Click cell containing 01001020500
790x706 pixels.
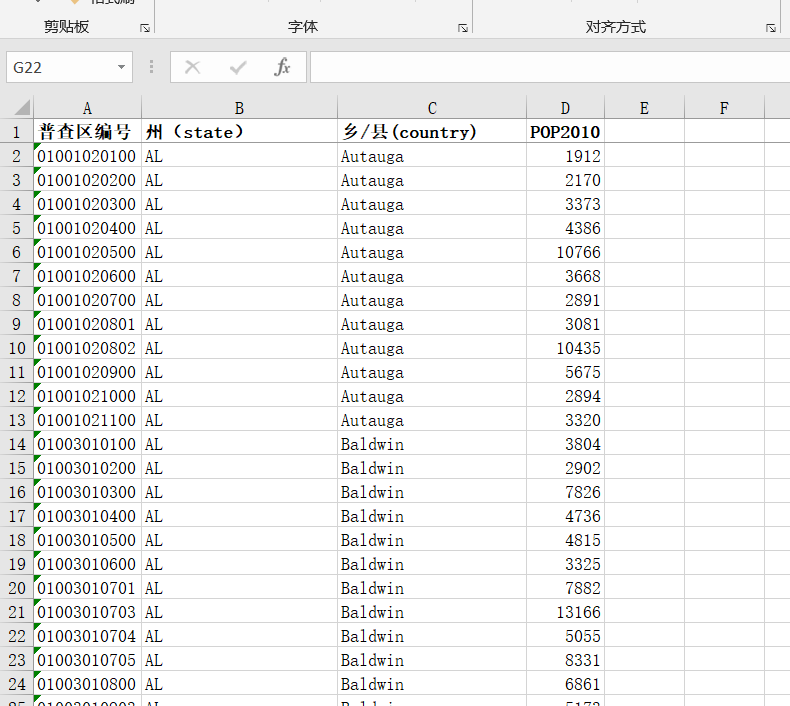pos(87,252)
